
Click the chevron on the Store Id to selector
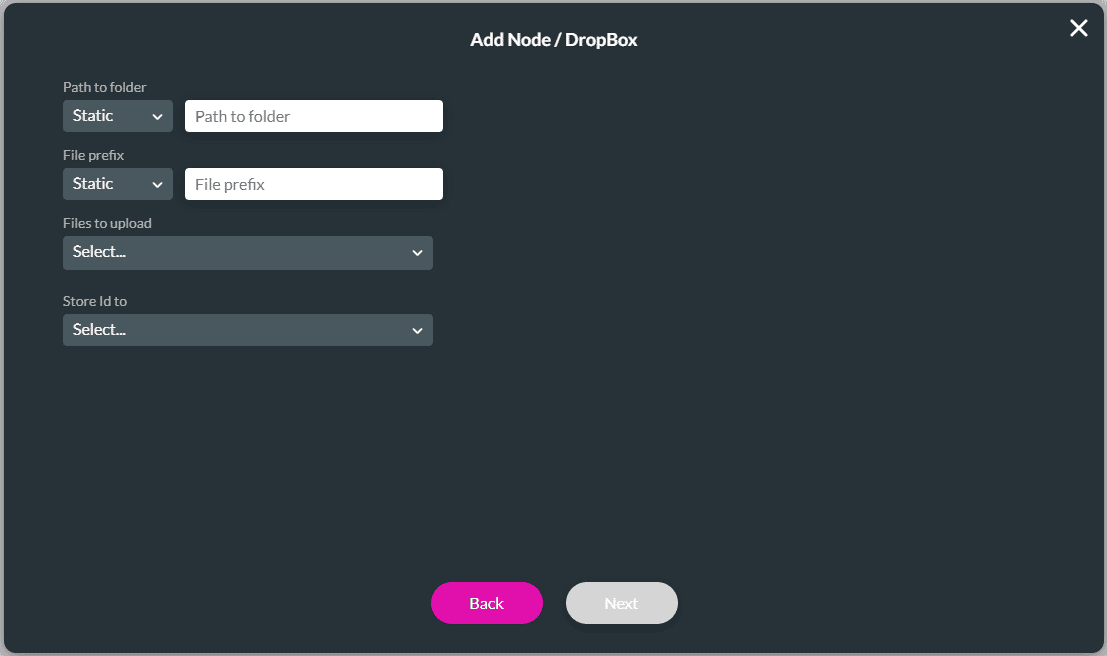coord(418,330)
